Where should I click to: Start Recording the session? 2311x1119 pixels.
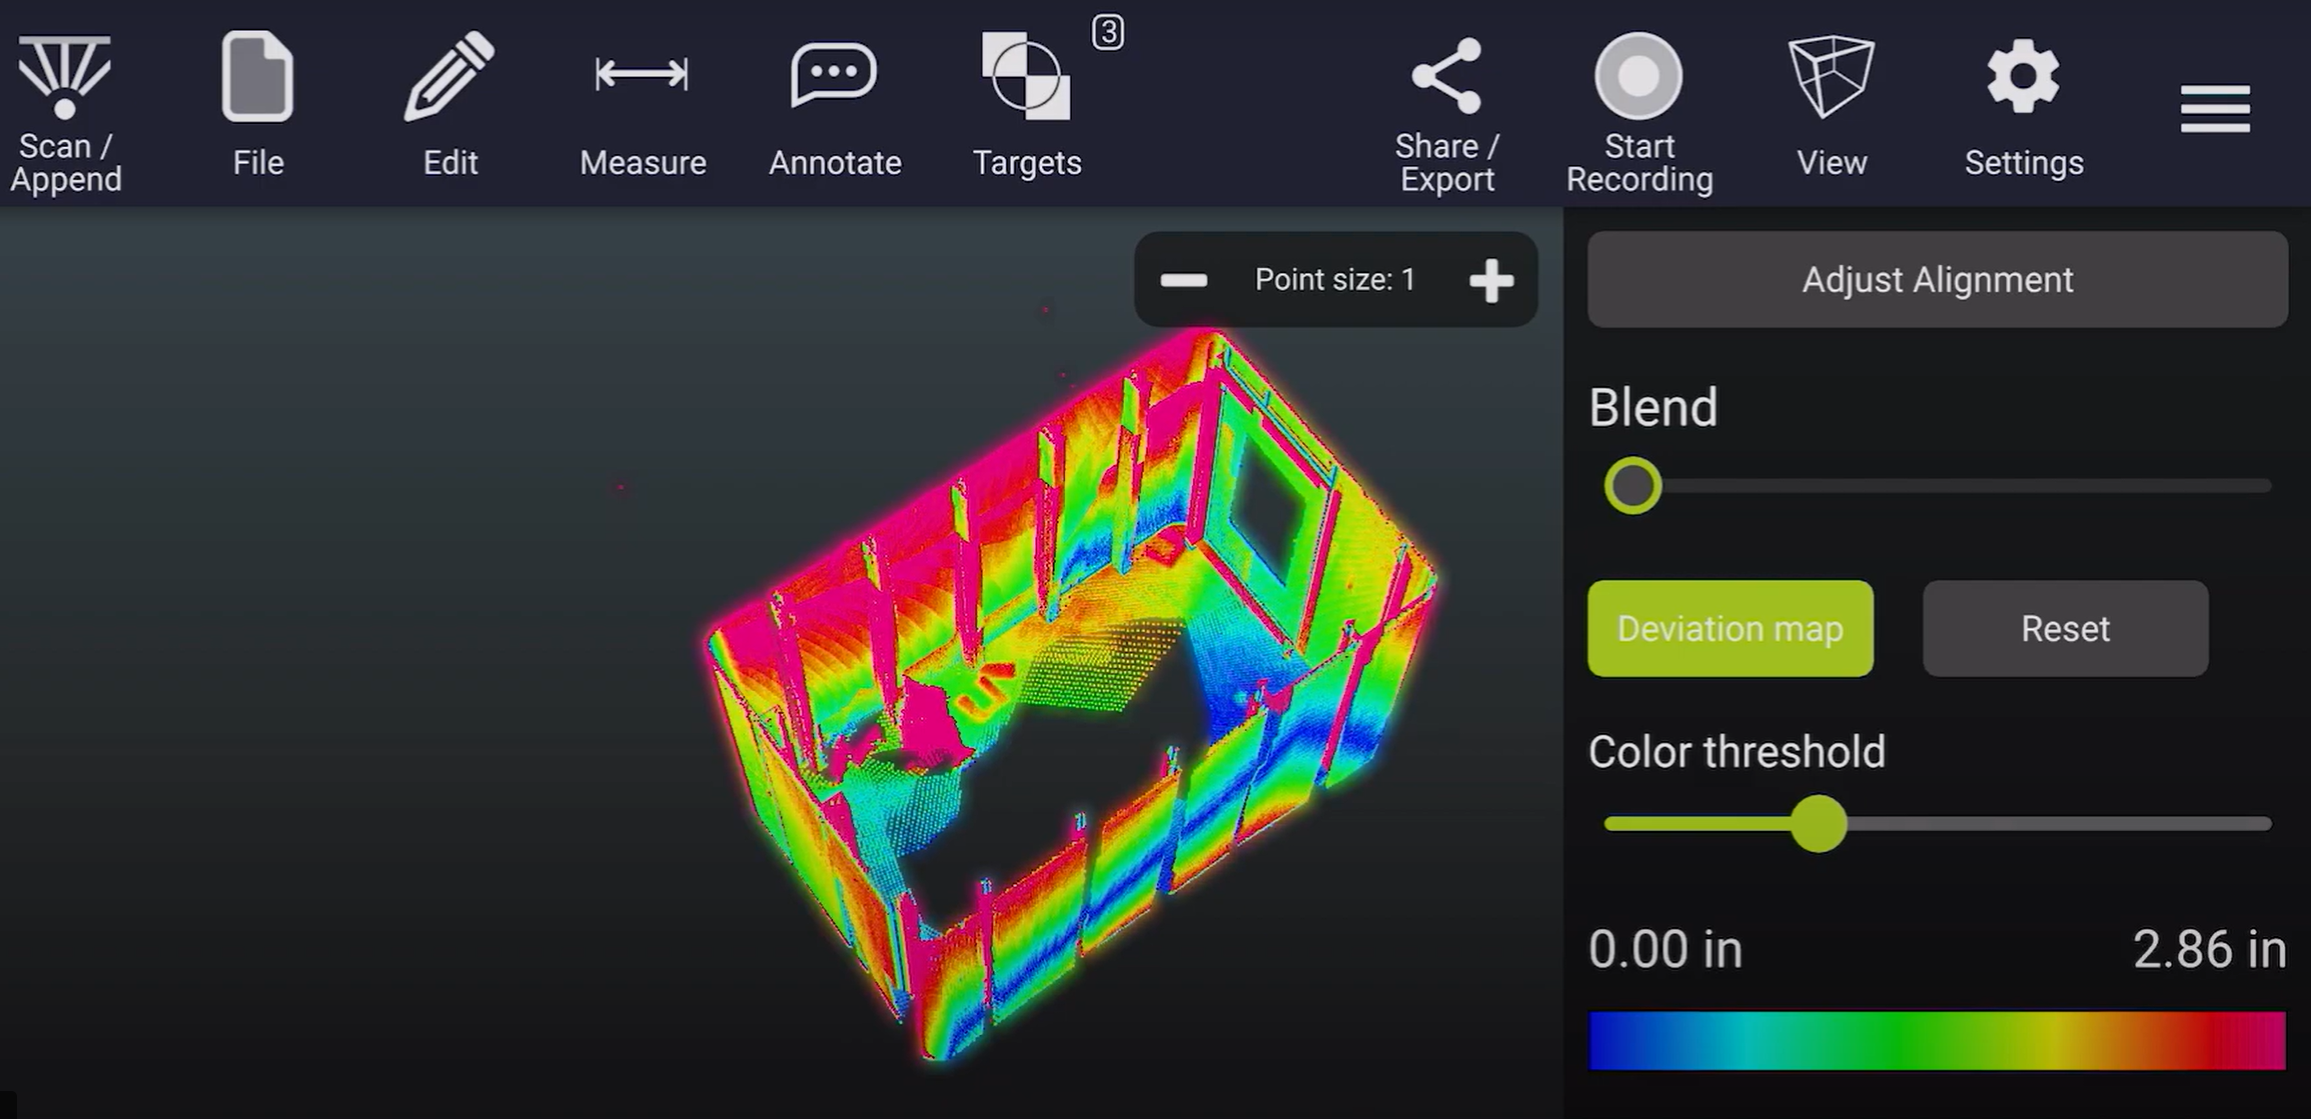click(x=1638, y=108)
